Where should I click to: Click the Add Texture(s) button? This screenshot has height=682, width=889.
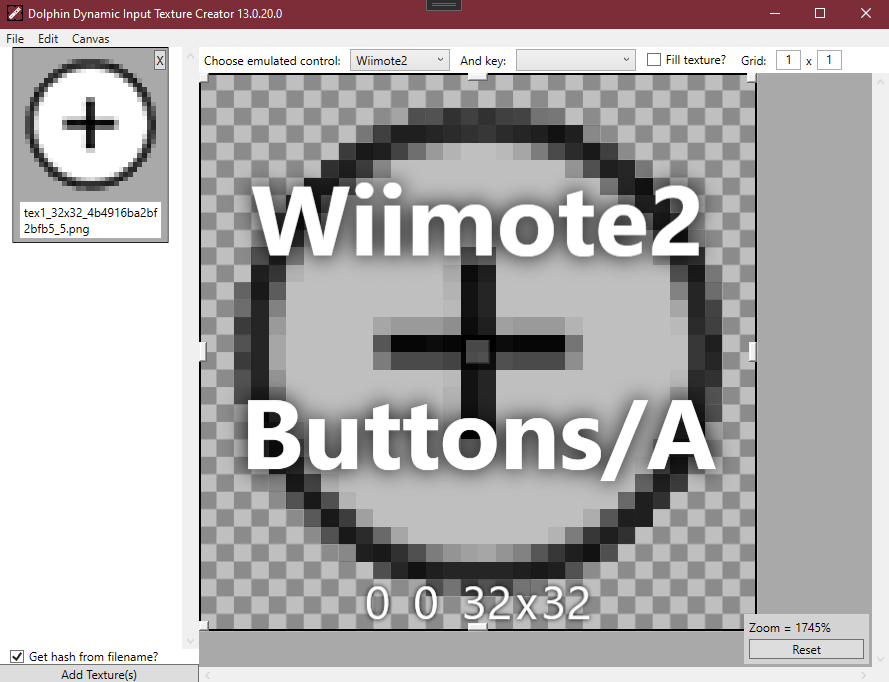coord(99,674)
